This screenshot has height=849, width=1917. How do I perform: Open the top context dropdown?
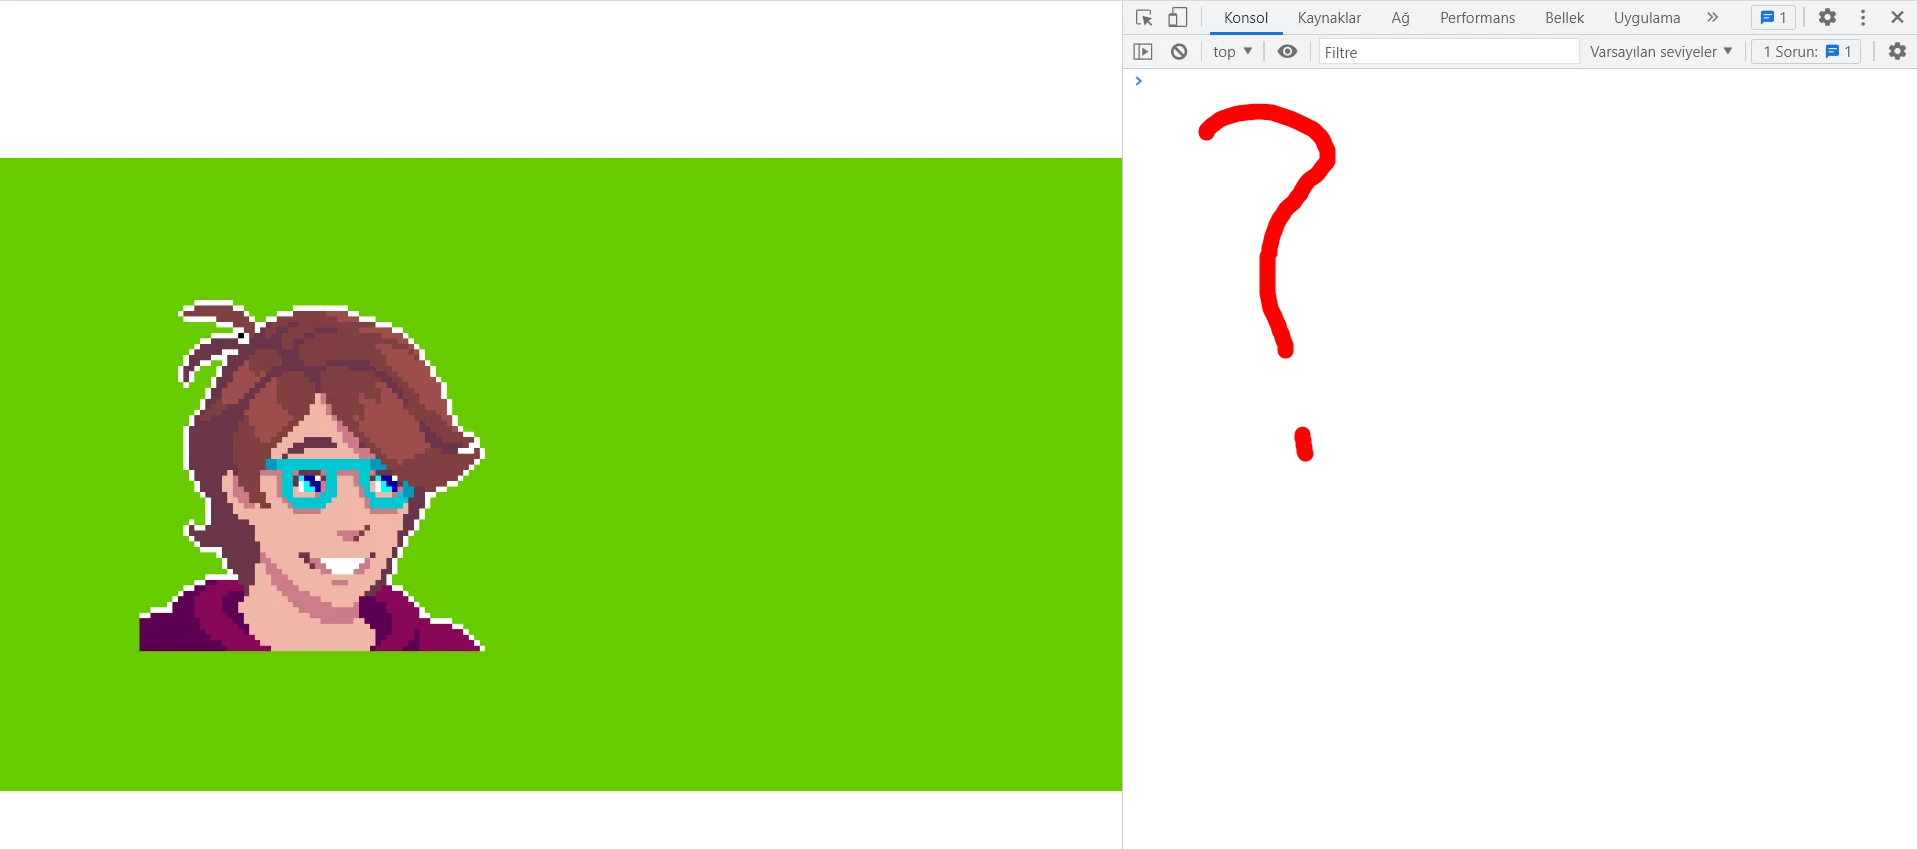click(x=1232, y=52)
